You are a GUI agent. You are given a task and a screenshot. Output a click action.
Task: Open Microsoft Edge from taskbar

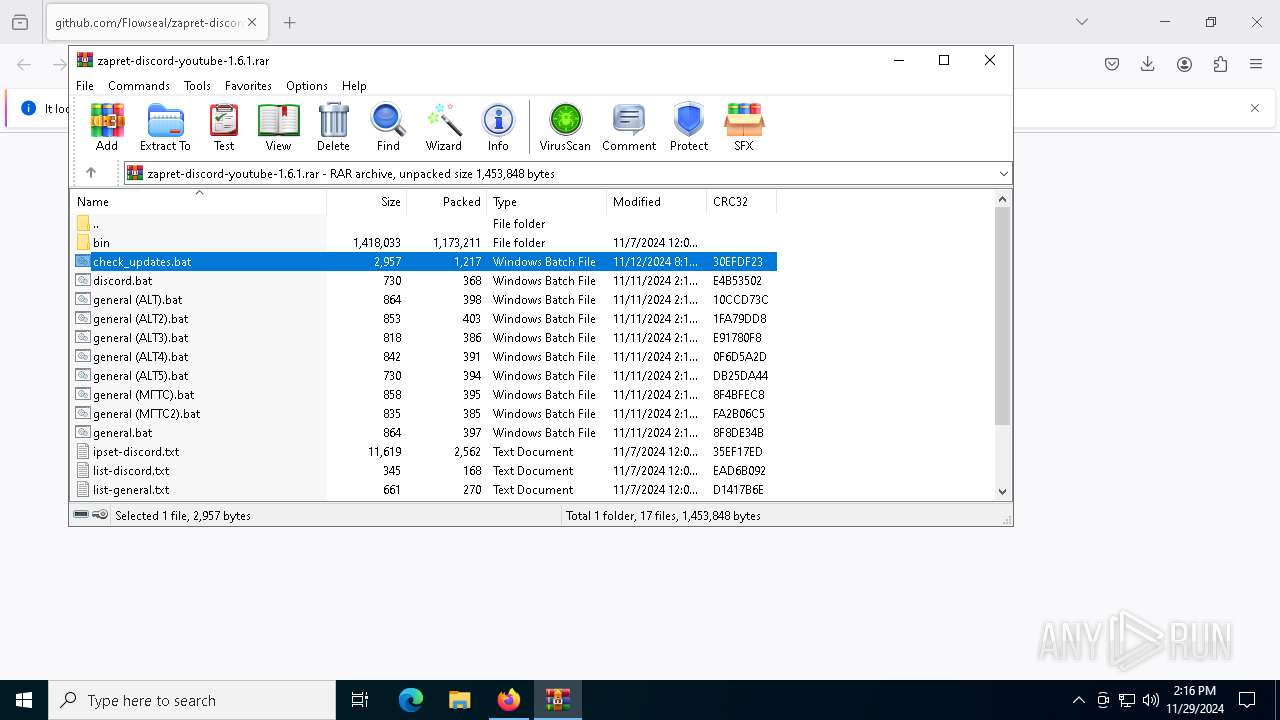pos(411,700)
